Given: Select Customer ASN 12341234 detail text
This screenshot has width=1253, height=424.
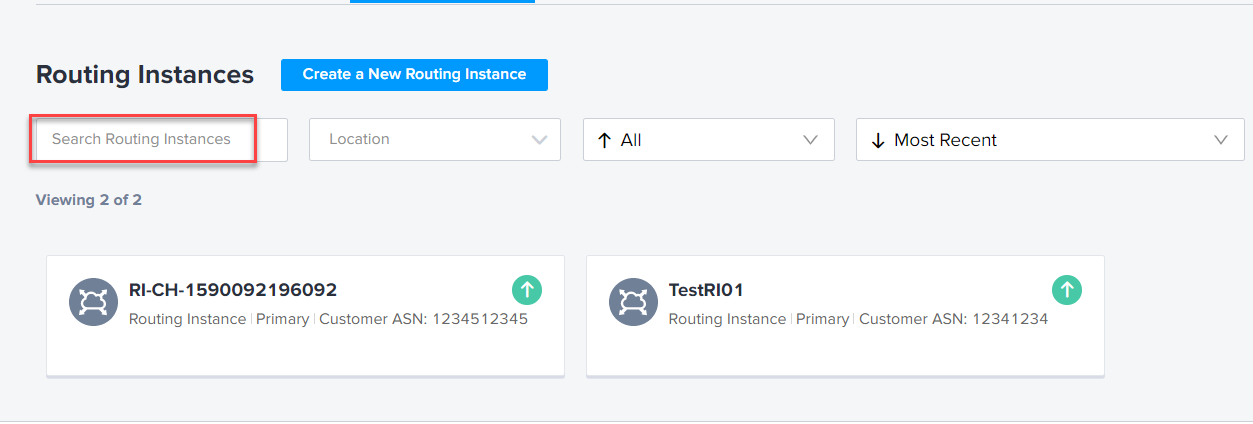Looking at the screenshot, I should (x=953, y=319).
